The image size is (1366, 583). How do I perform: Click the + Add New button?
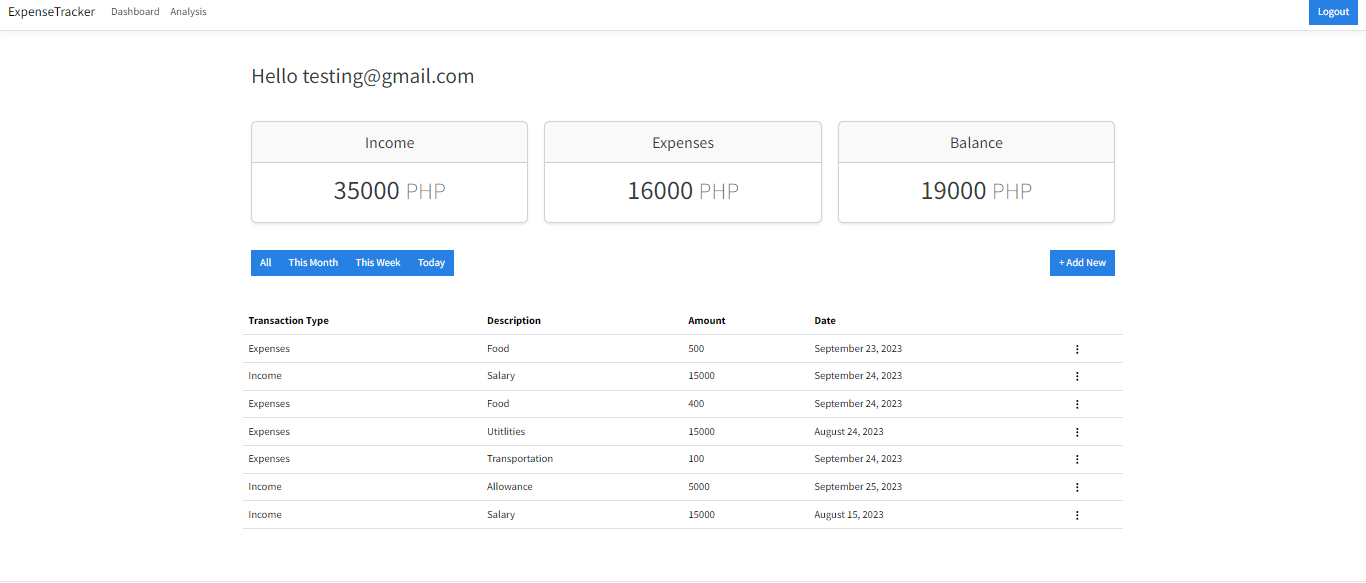pos(1082,262)
